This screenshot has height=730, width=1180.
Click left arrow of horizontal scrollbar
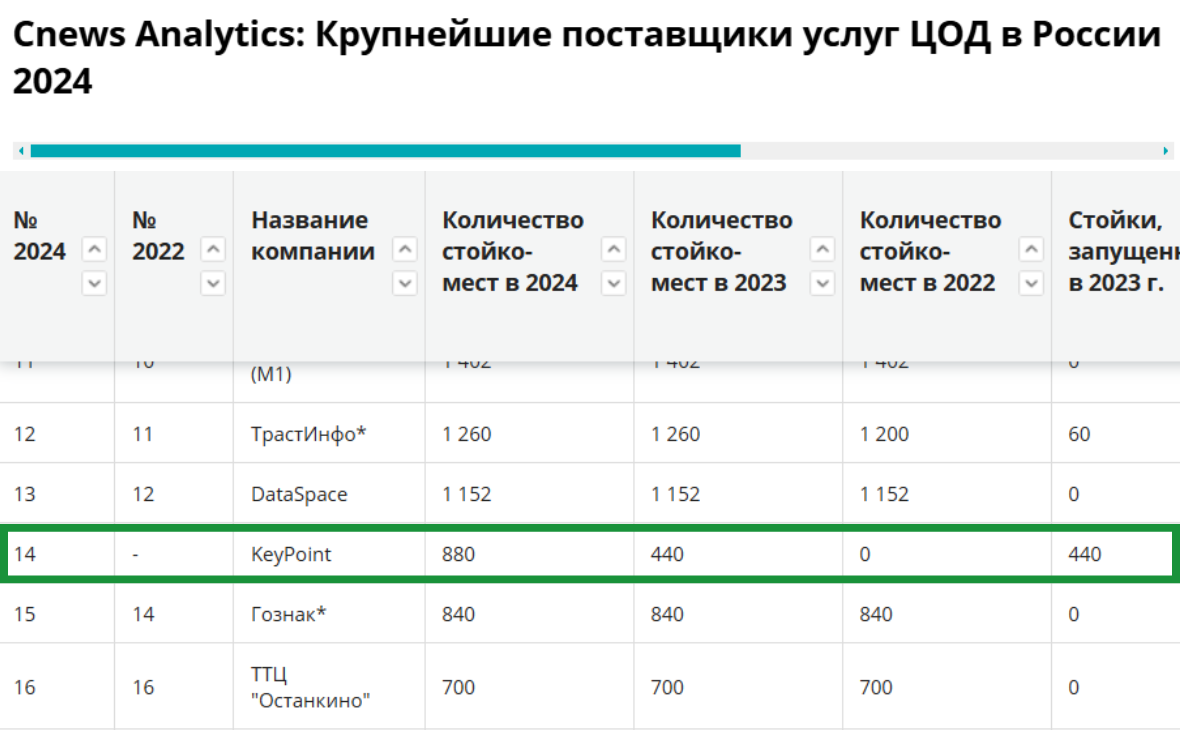pyautogui.click(x=21, y=151)
